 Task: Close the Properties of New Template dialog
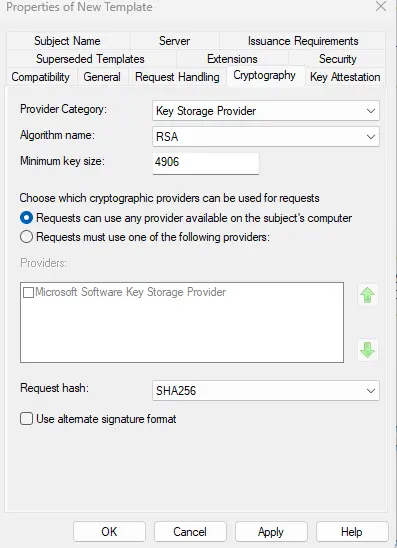[x=381, y=7]
